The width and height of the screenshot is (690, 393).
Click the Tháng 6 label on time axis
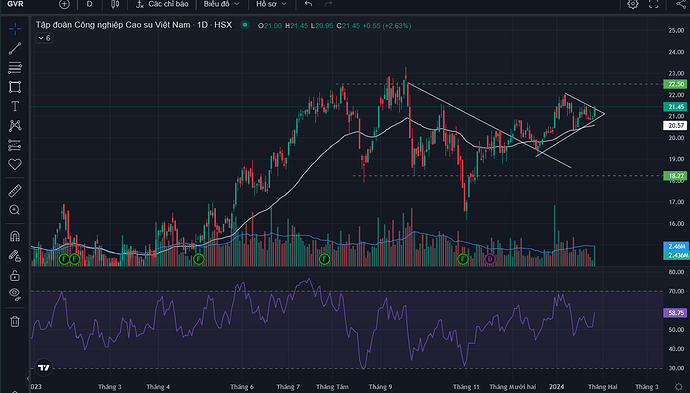coord(242,387)
